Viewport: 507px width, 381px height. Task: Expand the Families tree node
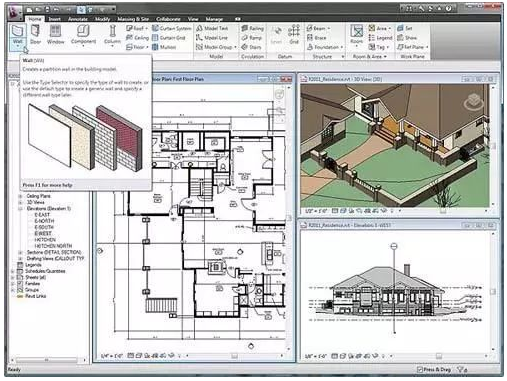tap(13, 284)
